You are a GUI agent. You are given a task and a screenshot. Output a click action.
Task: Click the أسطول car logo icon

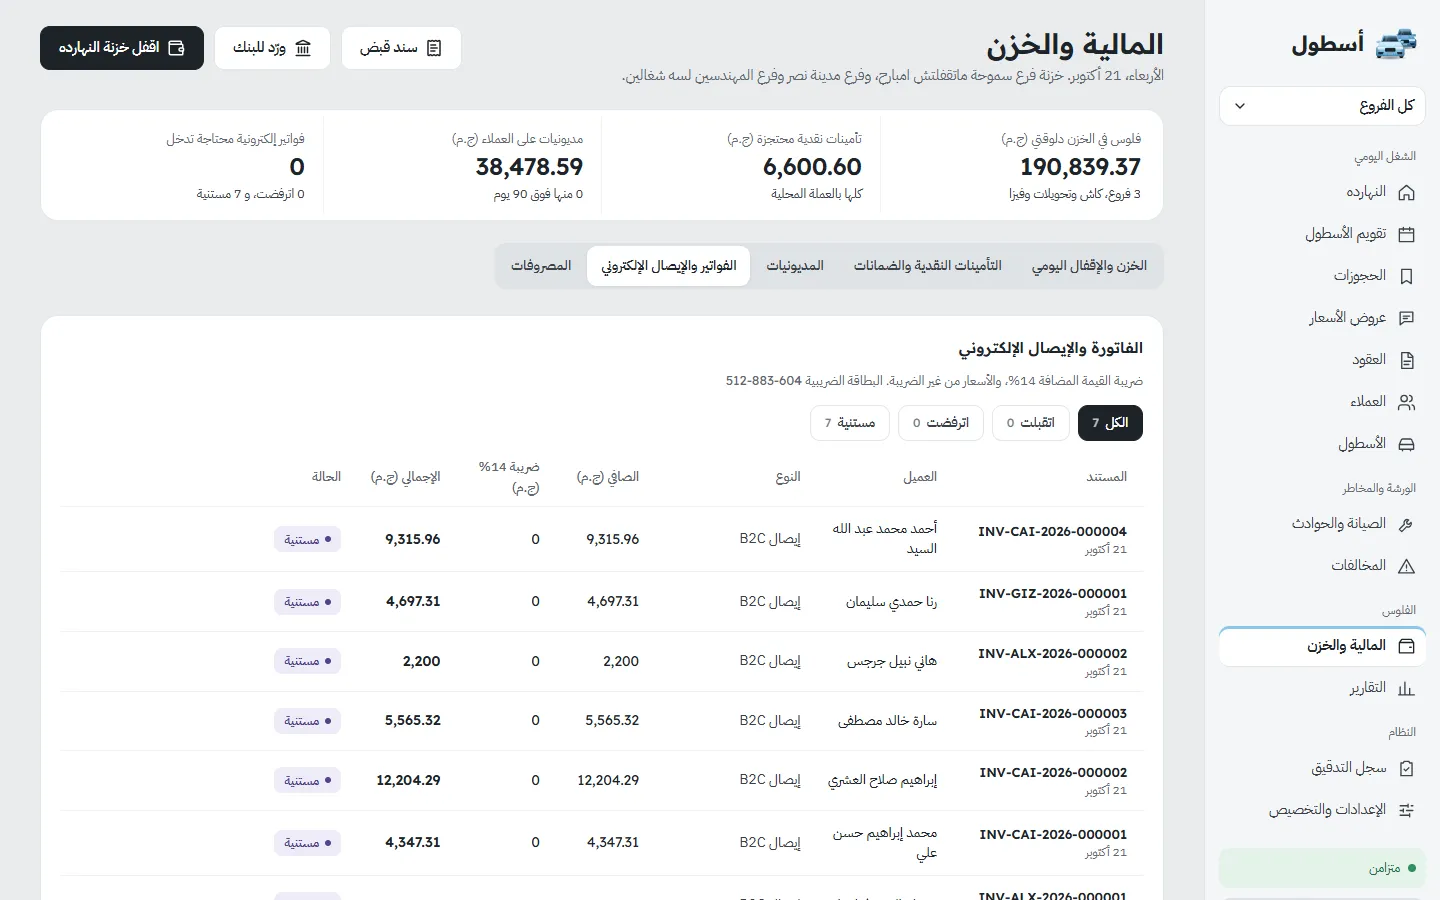(x=1397, y=44)
